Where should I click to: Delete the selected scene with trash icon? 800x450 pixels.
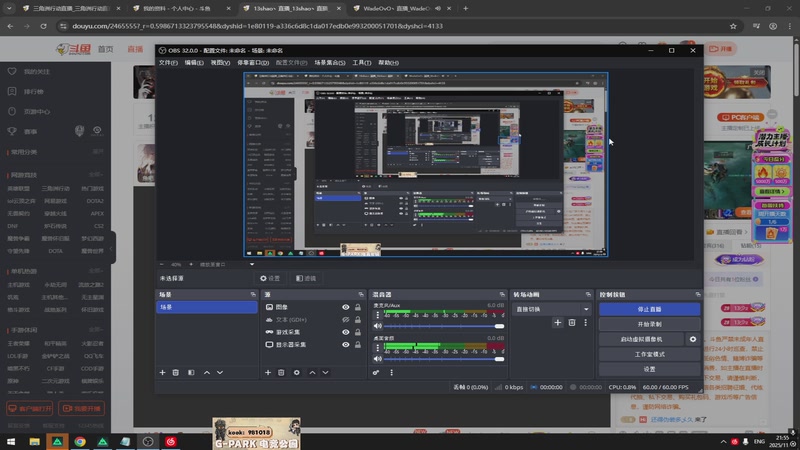177,372
